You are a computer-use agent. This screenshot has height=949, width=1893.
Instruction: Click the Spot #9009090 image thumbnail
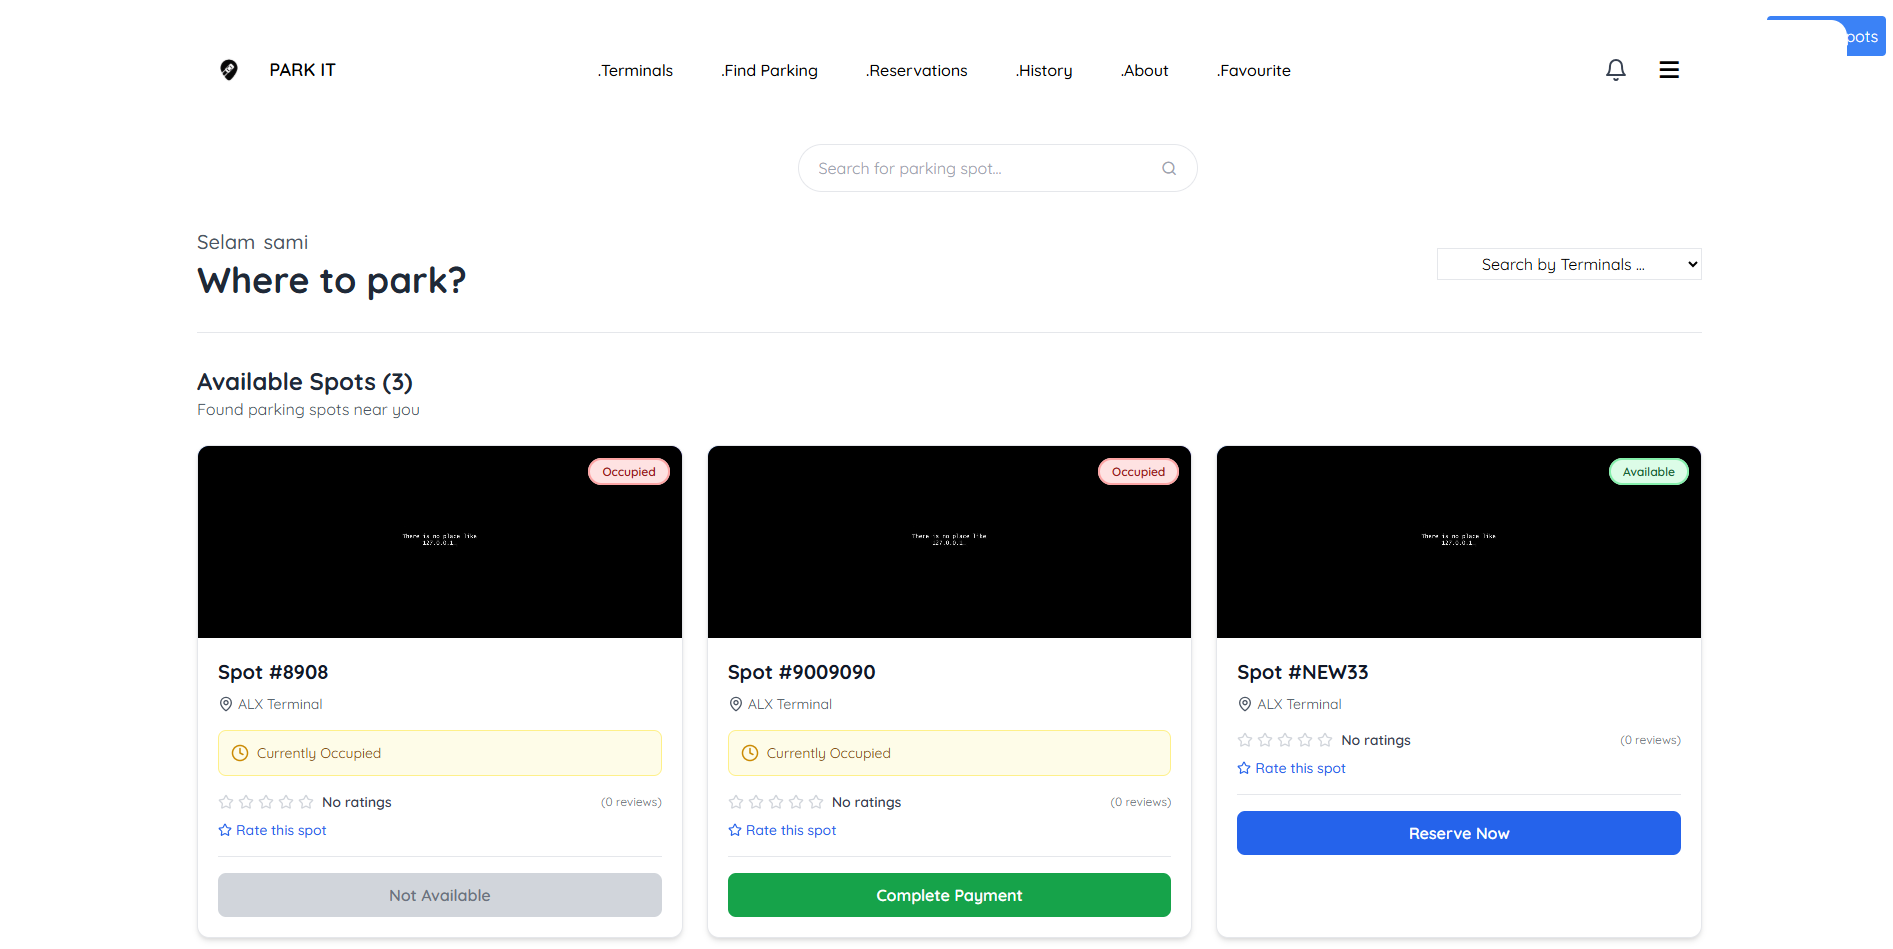click(949, 542)
